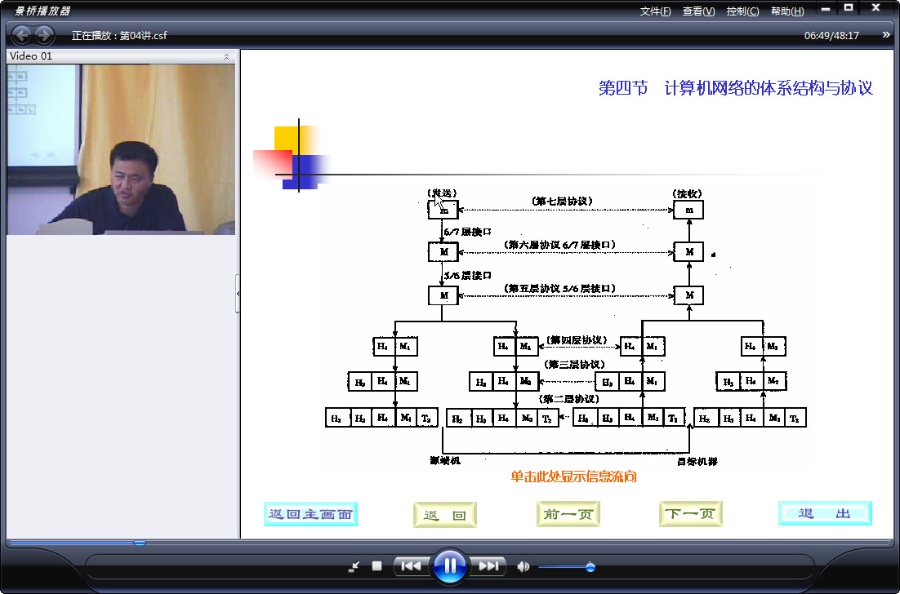Screen dimensions: 900x594
Task: Adjust the volume slider knob
Action: 590,567
